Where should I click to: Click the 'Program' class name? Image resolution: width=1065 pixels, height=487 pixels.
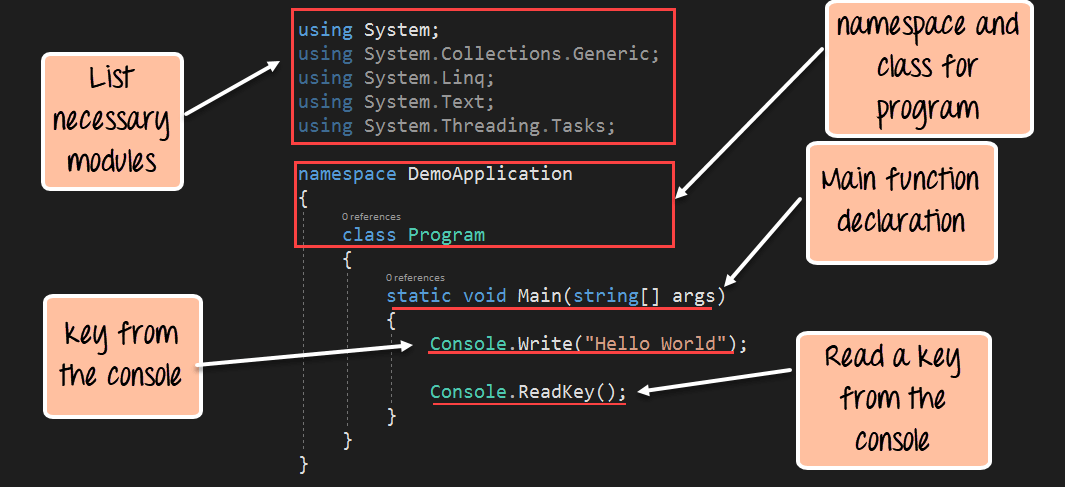pos(446,235)
